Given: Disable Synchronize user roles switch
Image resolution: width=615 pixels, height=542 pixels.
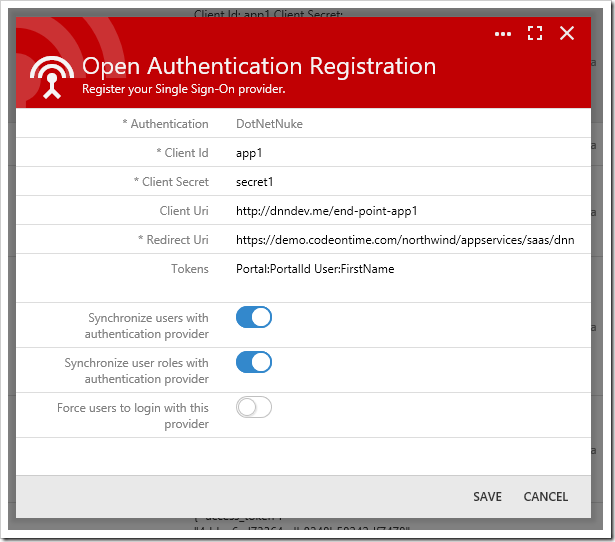Looking at the screenshot, I should click(254, 362).
